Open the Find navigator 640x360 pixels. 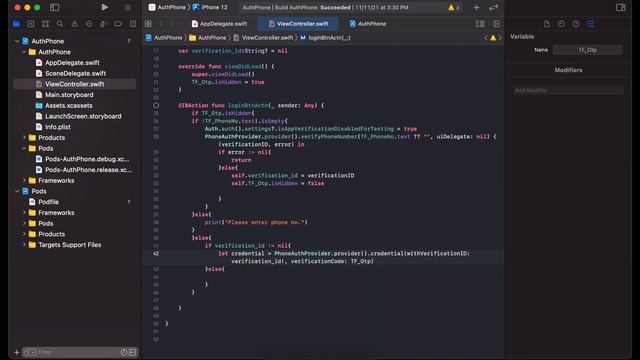pyautogui.click(x=60, y=24)
